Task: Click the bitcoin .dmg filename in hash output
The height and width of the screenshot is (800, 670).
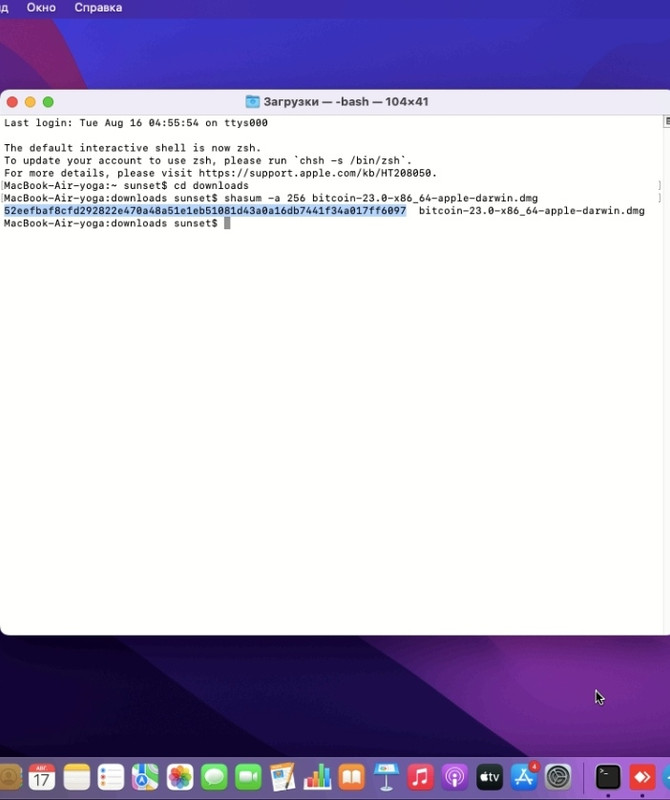Action: pos(532,211)
